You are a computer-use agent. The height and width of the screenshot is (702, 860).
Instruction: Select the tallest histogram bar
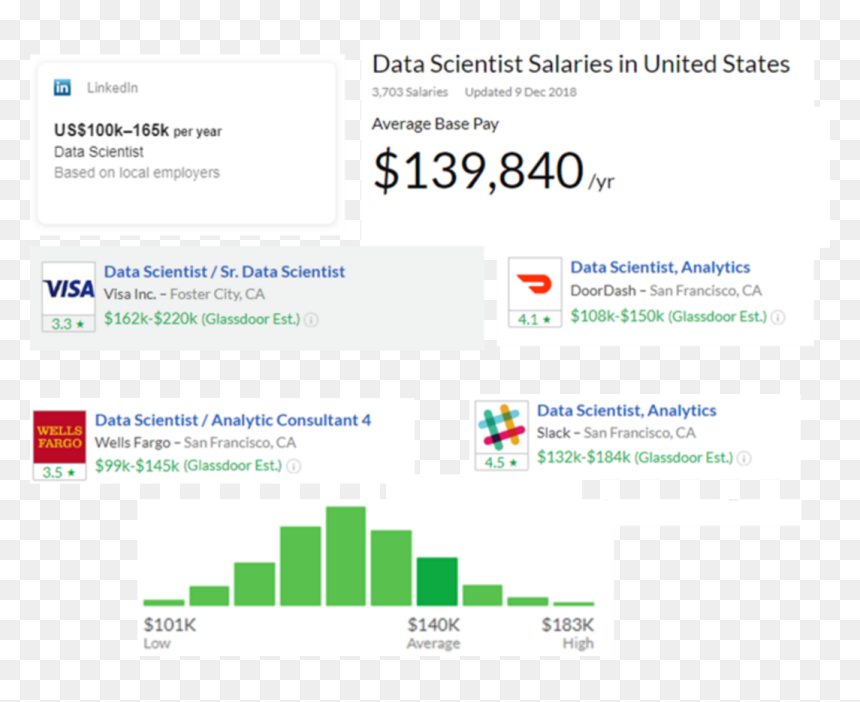click(x=346, y=556)
